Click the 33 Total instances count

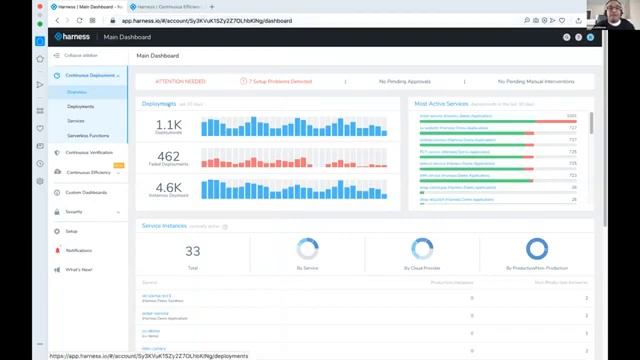pyautogui.click(x=193, y=251)
